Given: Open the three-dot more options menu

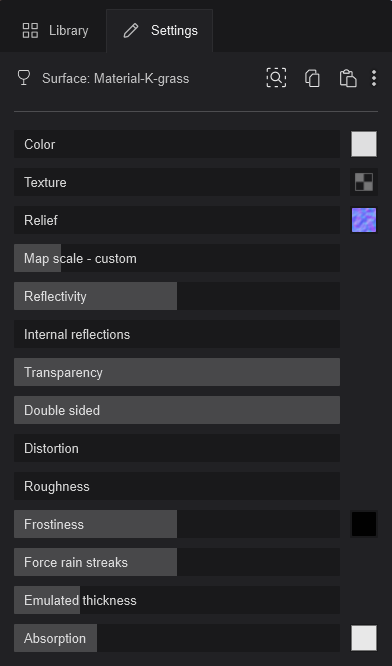Looking at the screenshot, I should (x=374, y=79).
